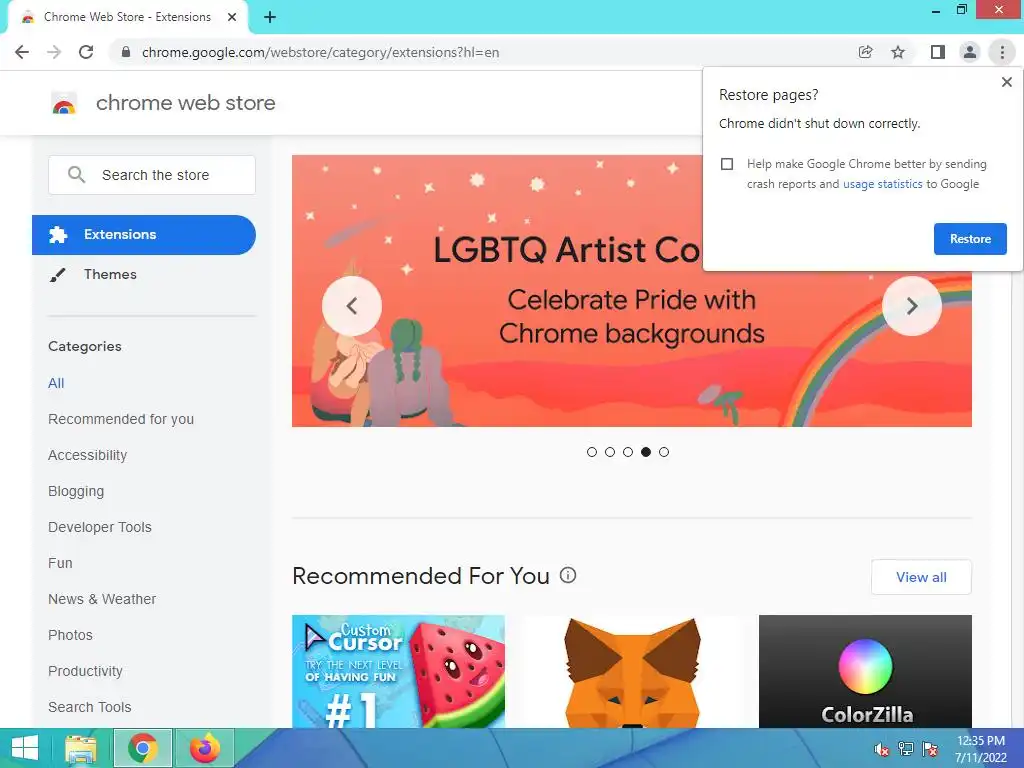
Task: Show the next carousel banner
Action: coord(912,306)
